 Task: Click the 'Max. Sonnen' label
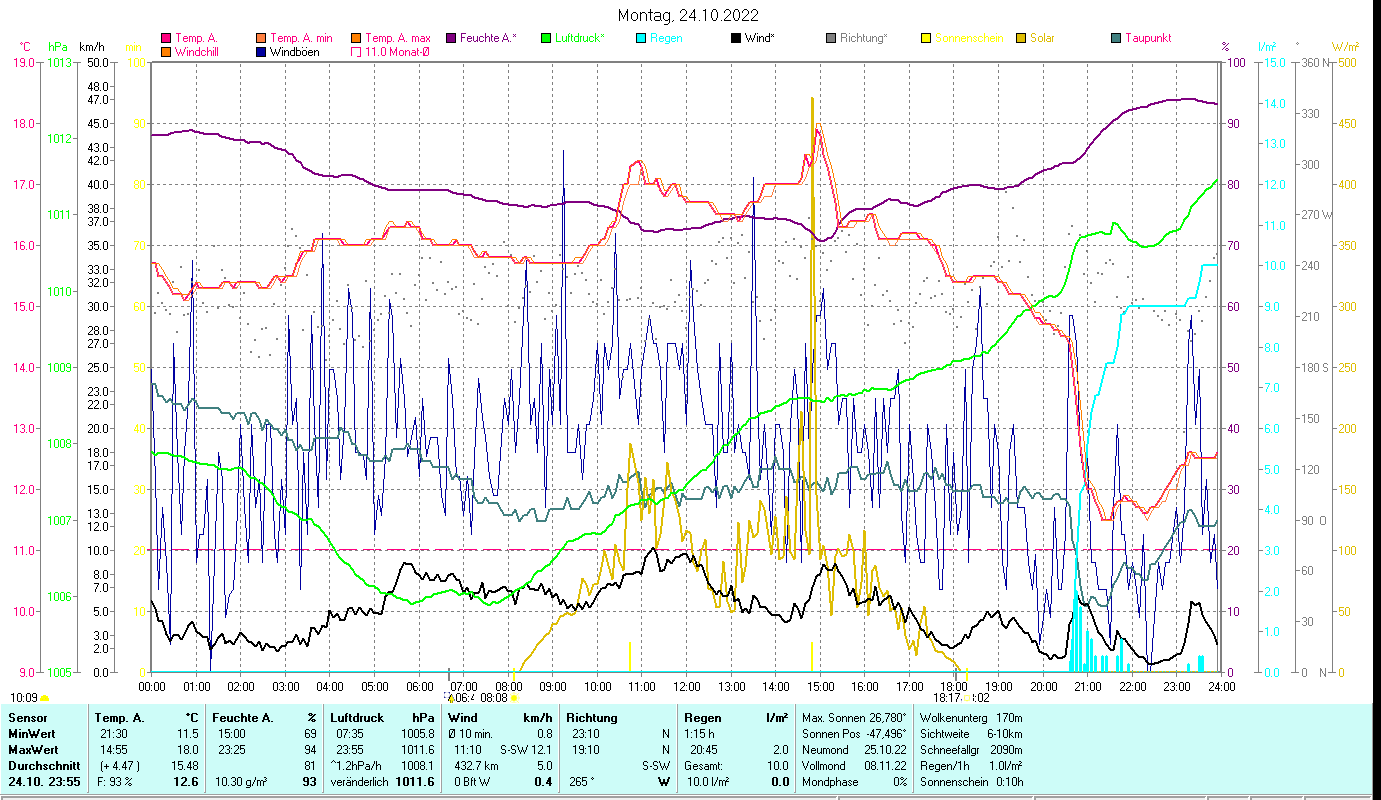coord(833,718)
